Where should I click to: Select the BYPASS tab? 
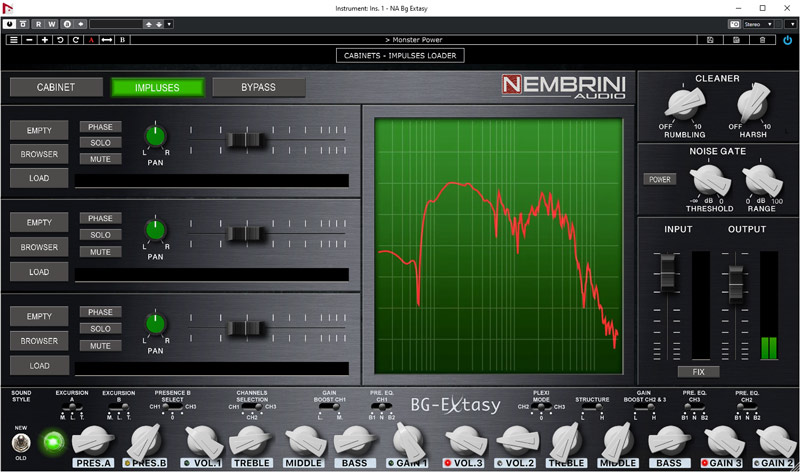click(x=258, y=87)
